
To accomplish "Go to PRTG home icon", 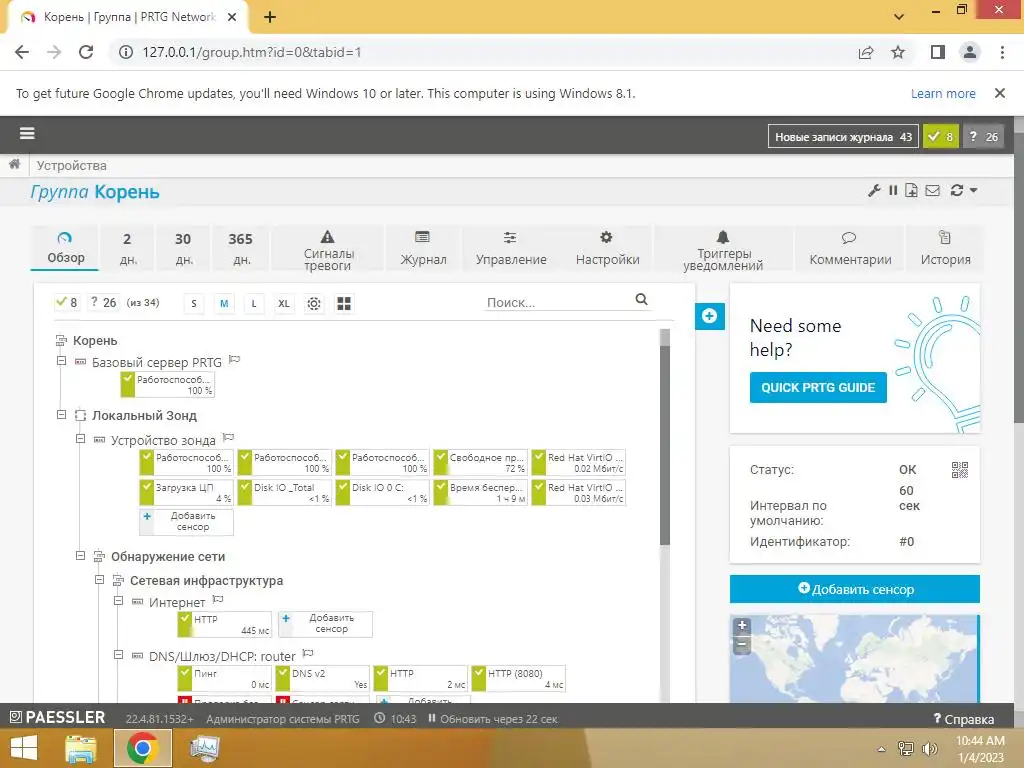I will point(14,165).
